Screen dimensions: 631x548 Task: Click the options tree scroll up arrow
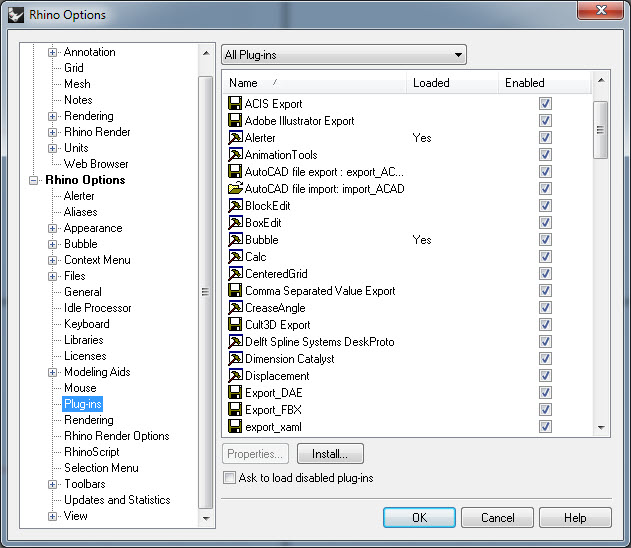pyautogui.click(x=206, y=53)
